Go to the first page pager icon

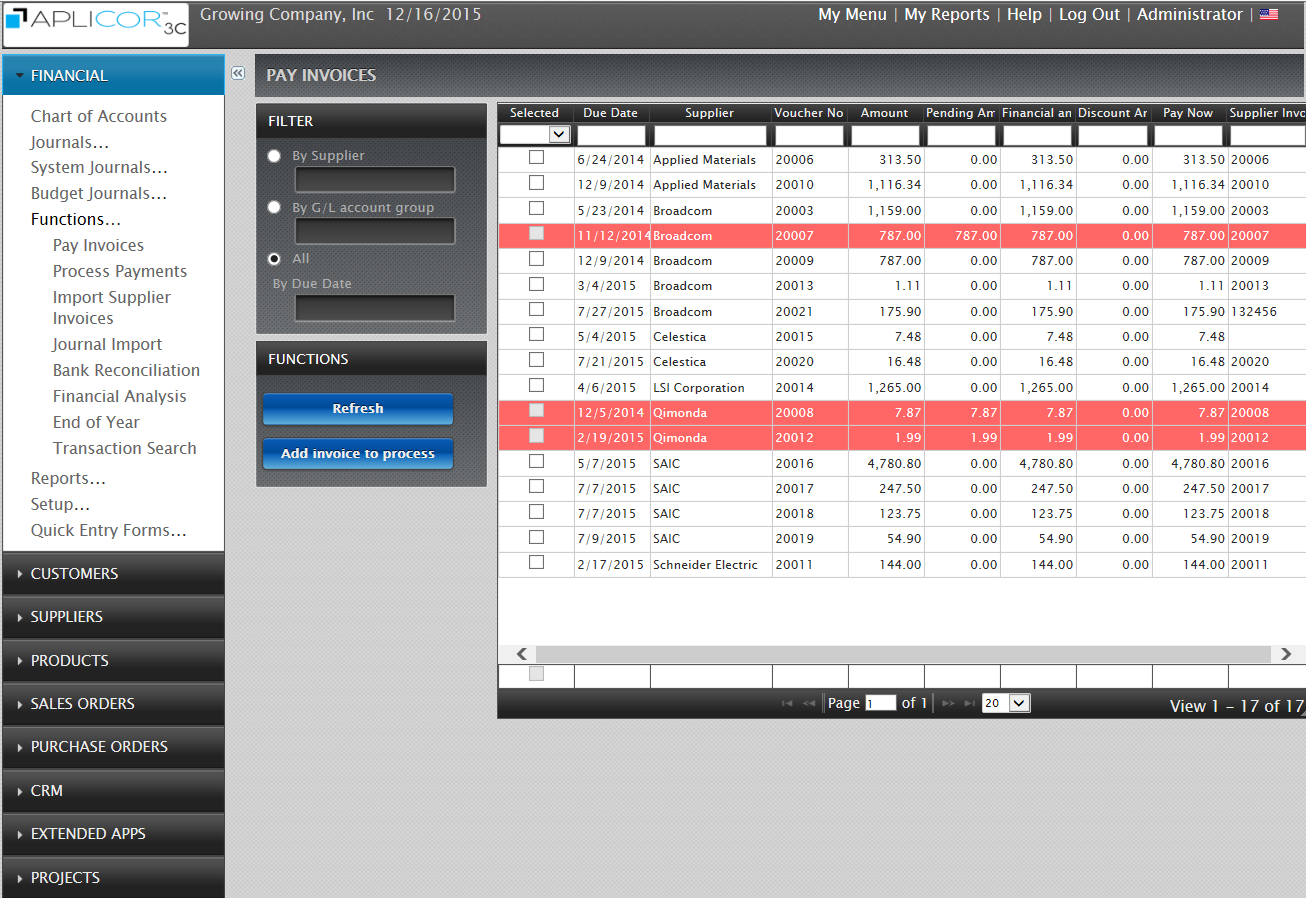point(787,704)
